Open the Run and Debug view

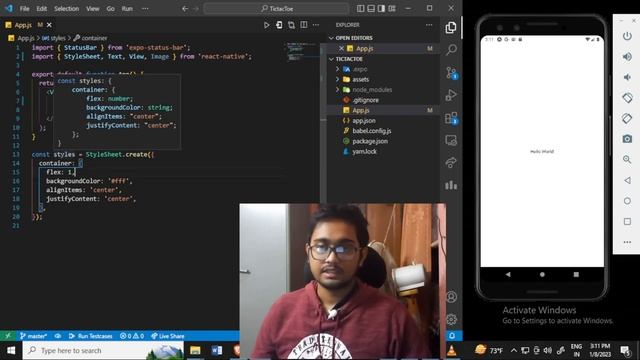point(451,95)
